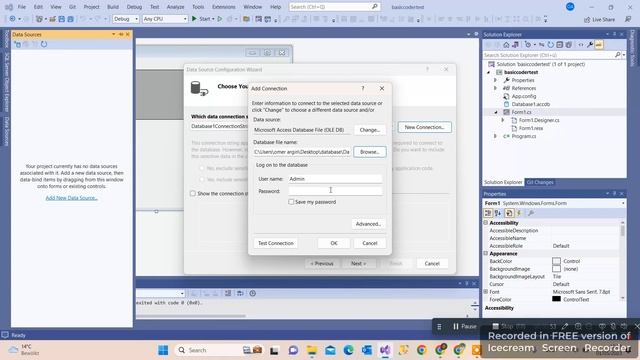Click the BackgroundImage swatch box
The width and height of the screenshot is (640, 360).
(x=556, y=269)
